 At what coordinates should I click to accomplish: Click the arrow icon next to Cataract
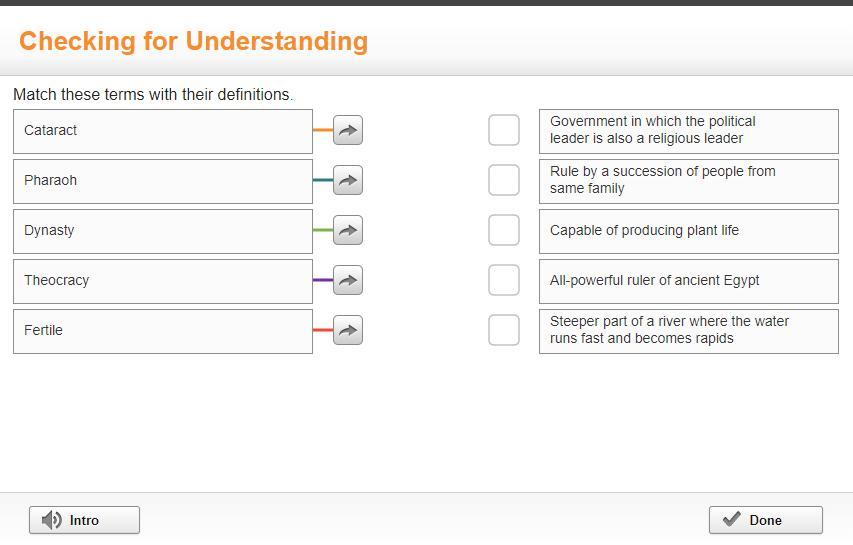click(347, 130)
